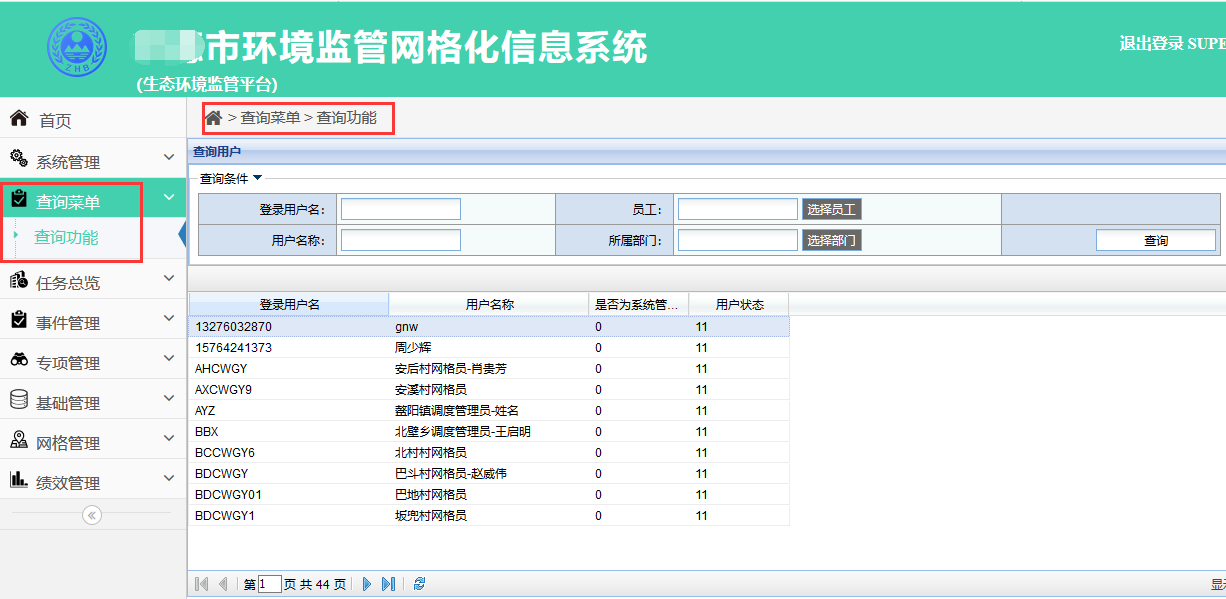Click the 选择员工 button
This screenshot has width=1226, height=599.
click(x=831, y=209)
